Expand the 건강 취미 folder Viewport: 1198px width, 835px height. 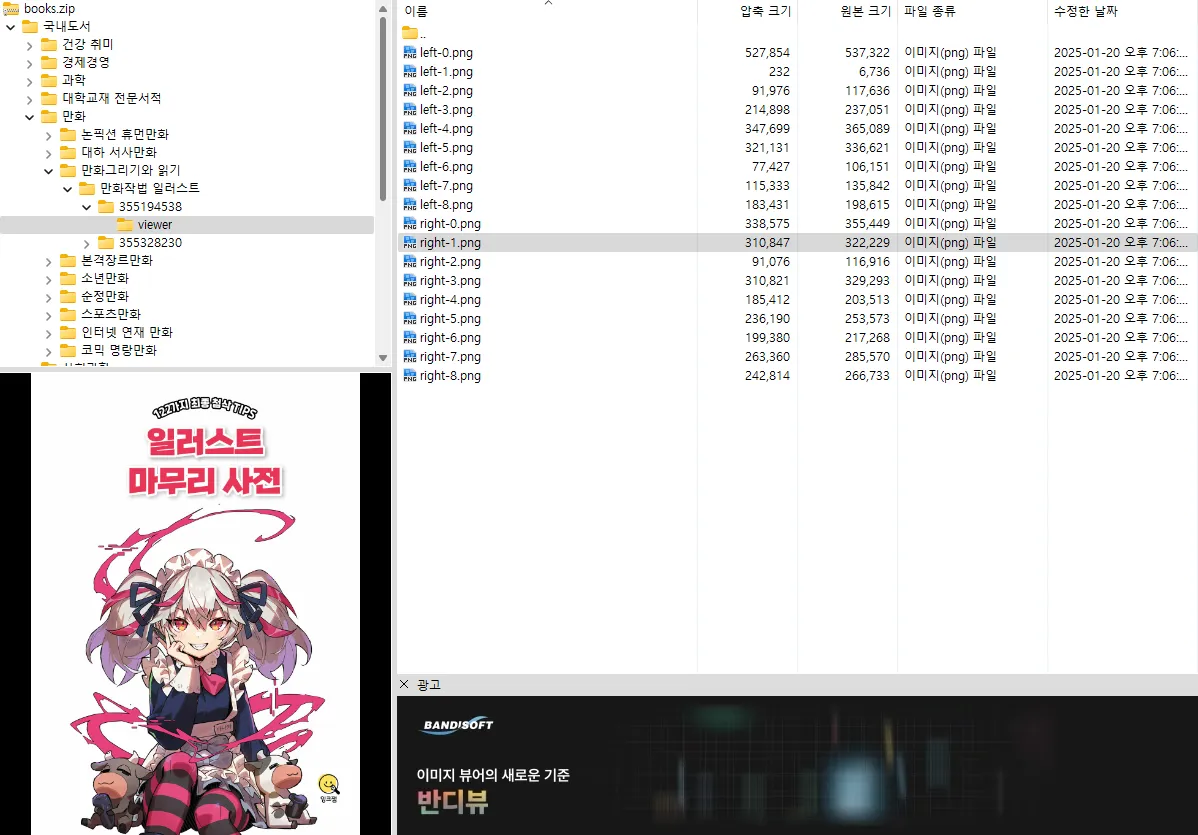pyautogui.click(x=29, y=45)
